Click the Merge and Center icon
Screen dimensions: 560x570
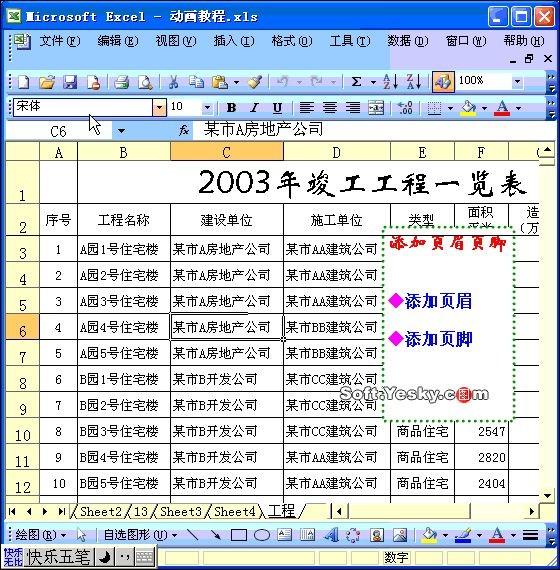tap(376, 108)
